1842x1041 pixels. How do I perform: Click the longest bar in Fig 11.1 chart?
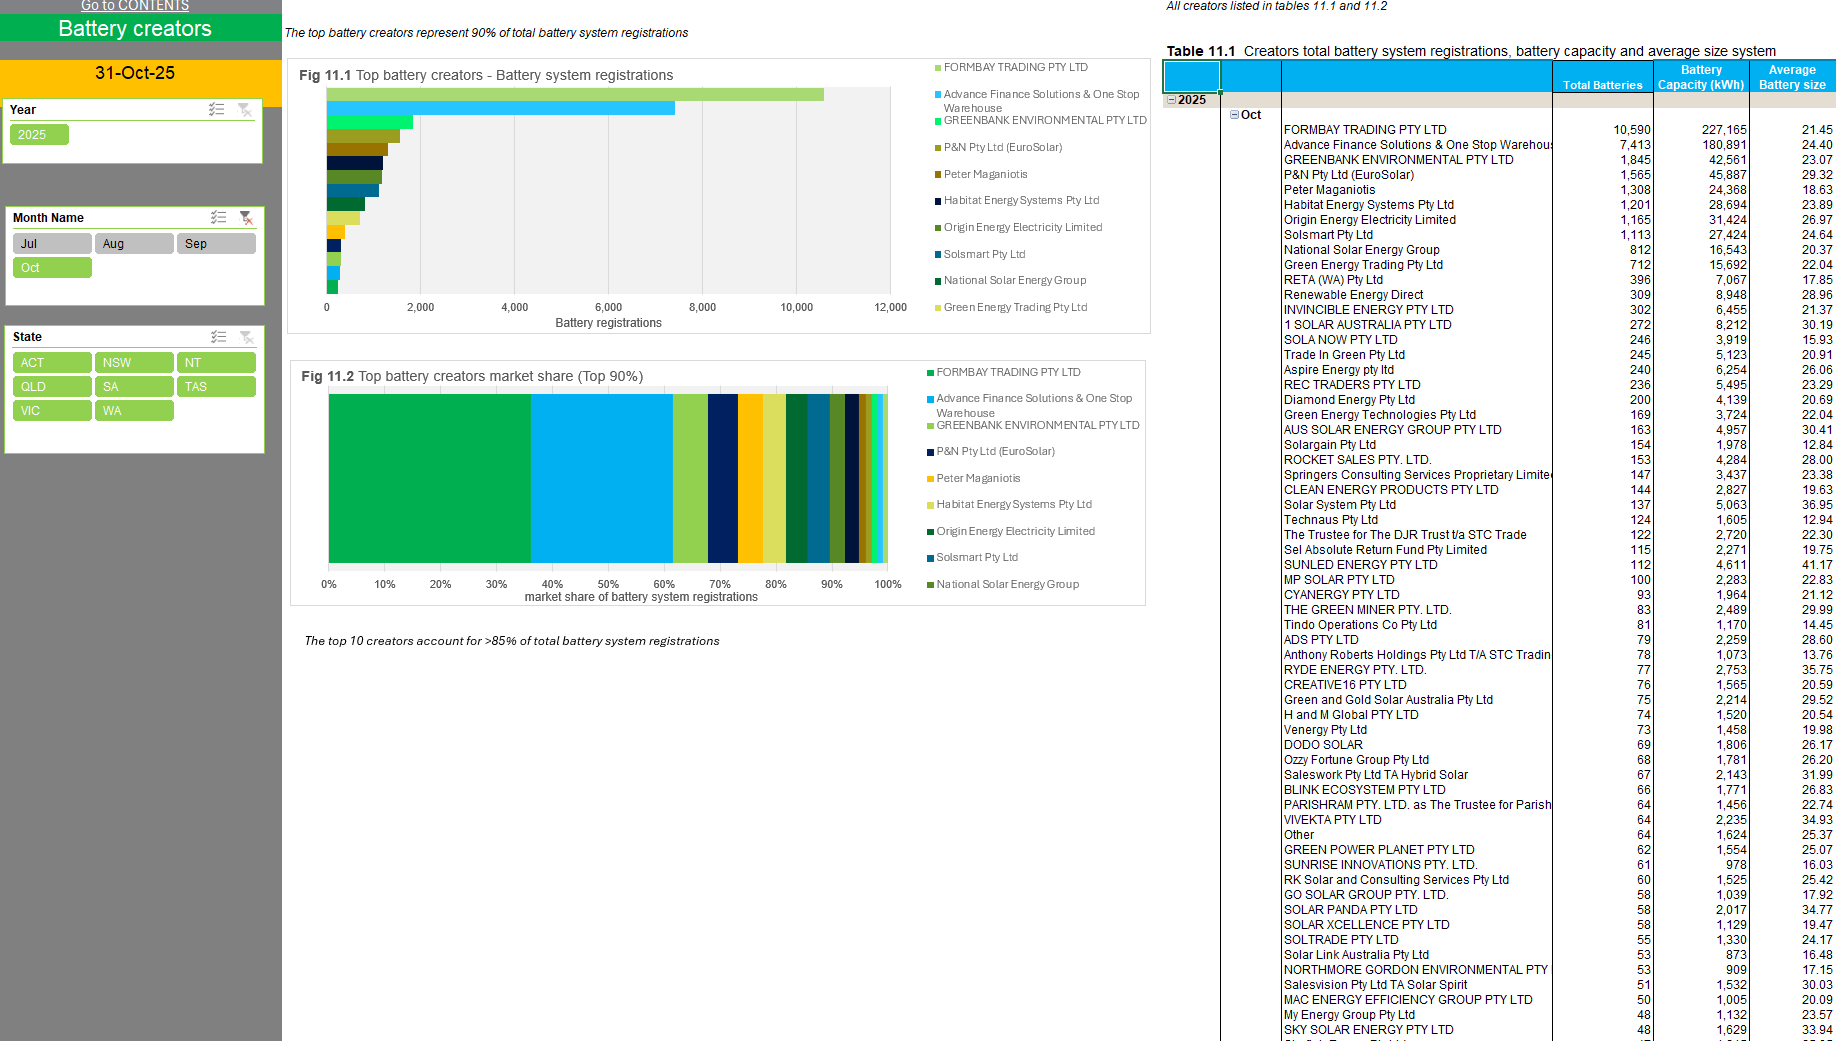tap(575, 94)
